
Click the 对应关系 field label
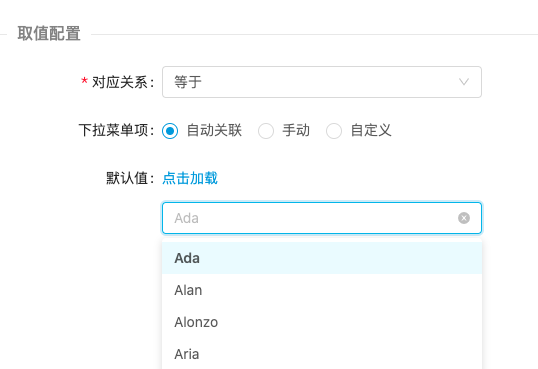tap(123, 82)
